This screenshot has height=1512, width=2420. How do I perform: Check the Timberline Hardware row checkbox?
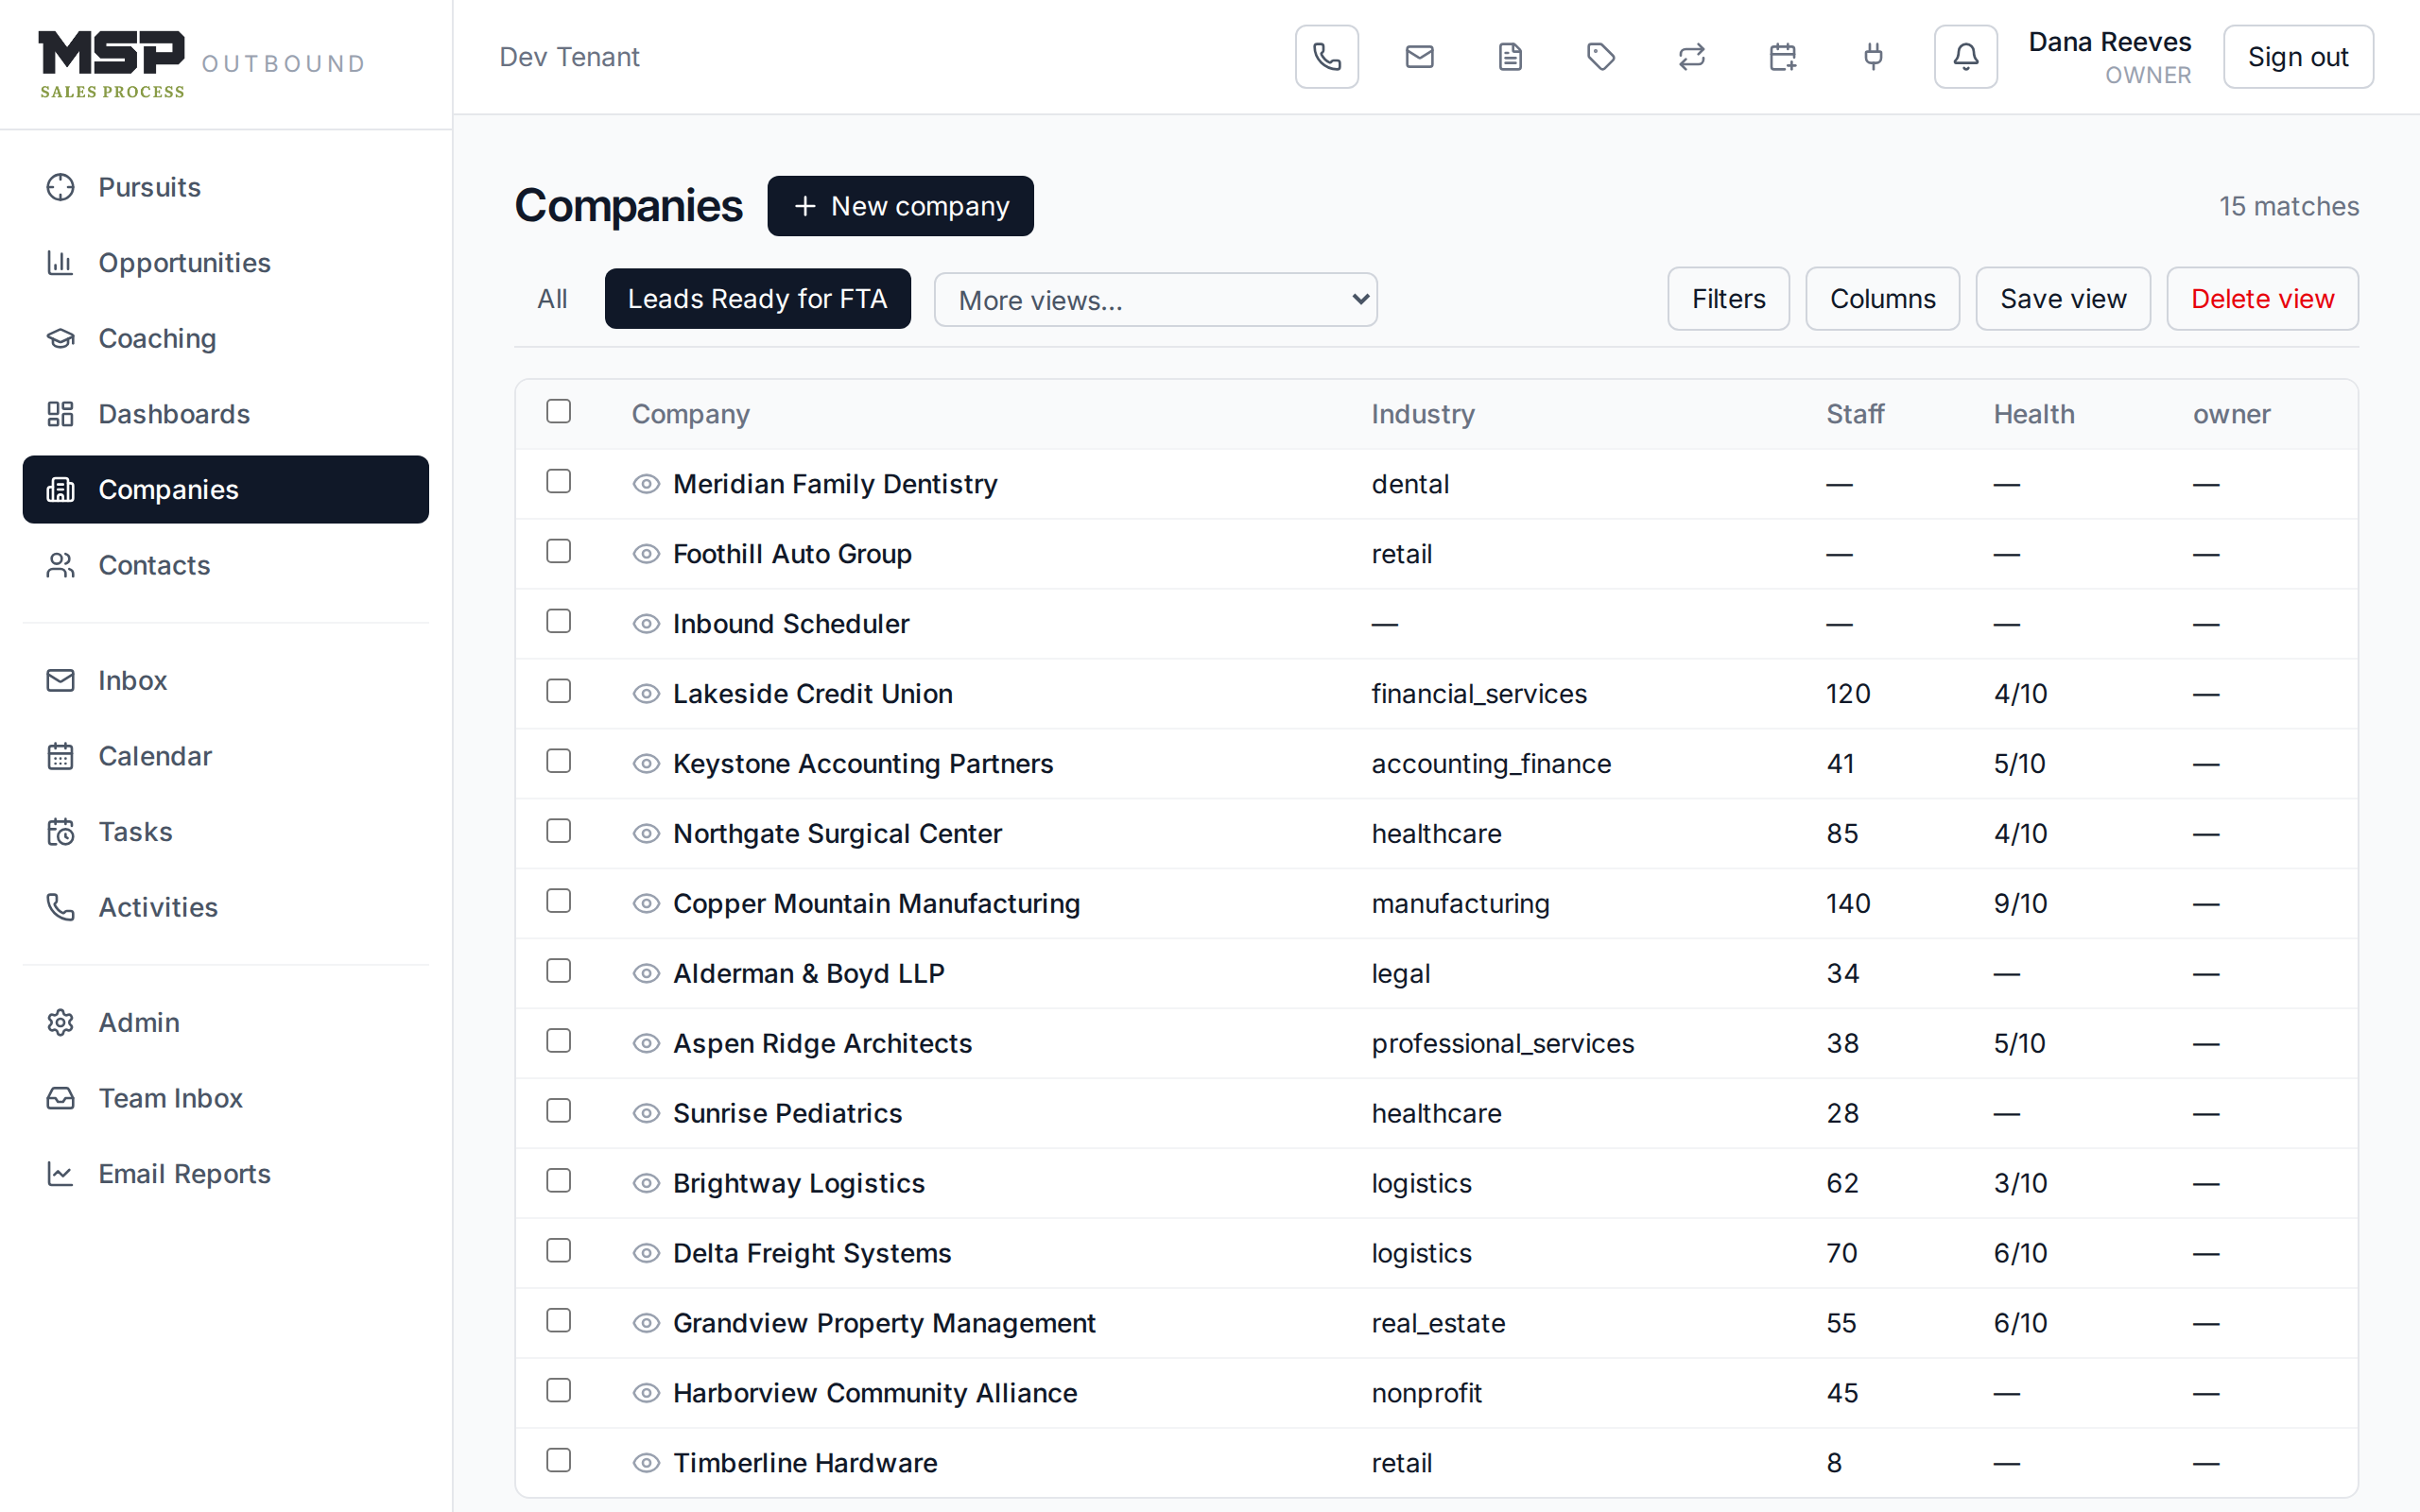(x=559, y=1461)
